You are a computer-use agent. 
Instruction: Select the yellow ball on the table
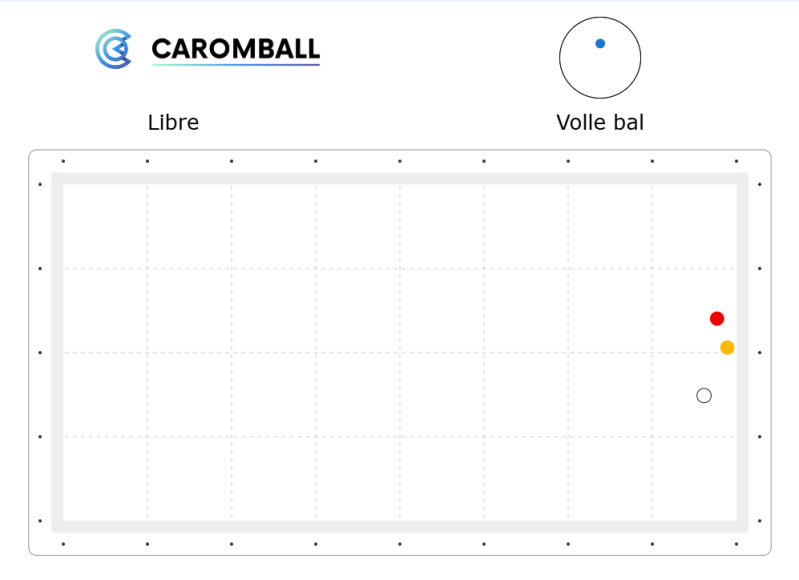click(727, 348)
